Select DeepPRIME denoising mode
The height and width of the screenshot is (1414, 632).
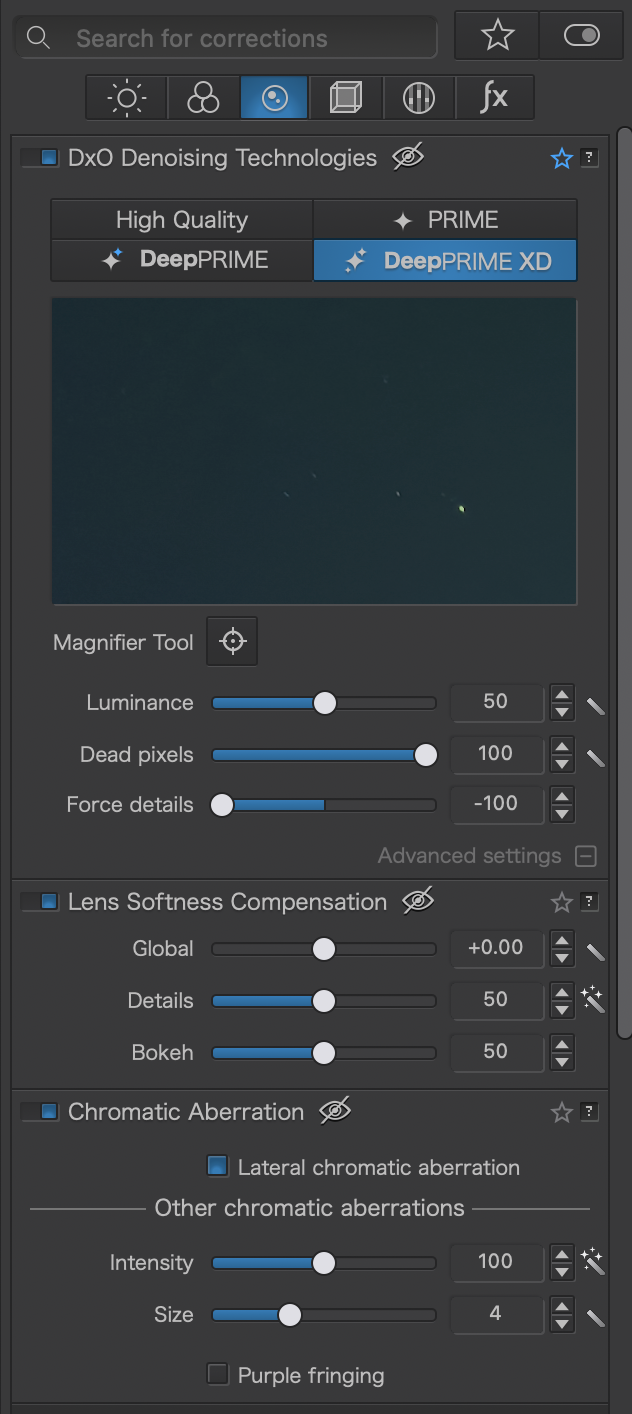click(x=182, y=260)
